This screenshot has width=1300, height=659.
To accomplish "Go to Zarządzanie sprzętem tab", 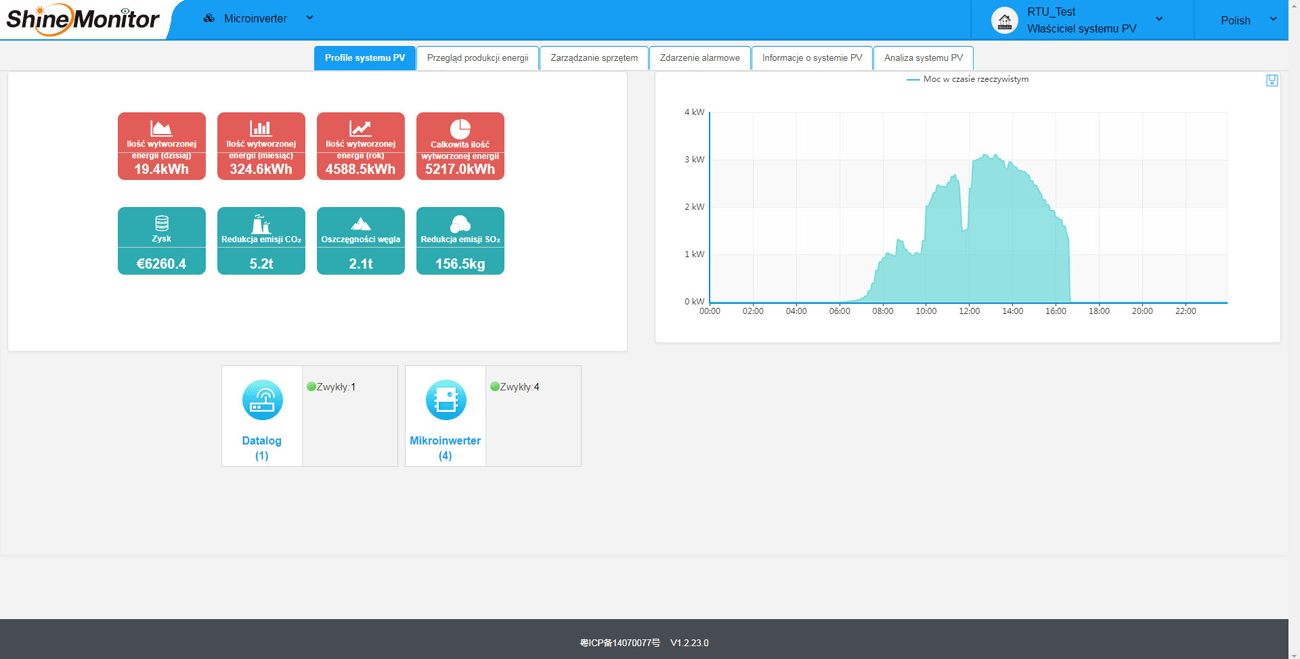I will click(x=594, y=58).
